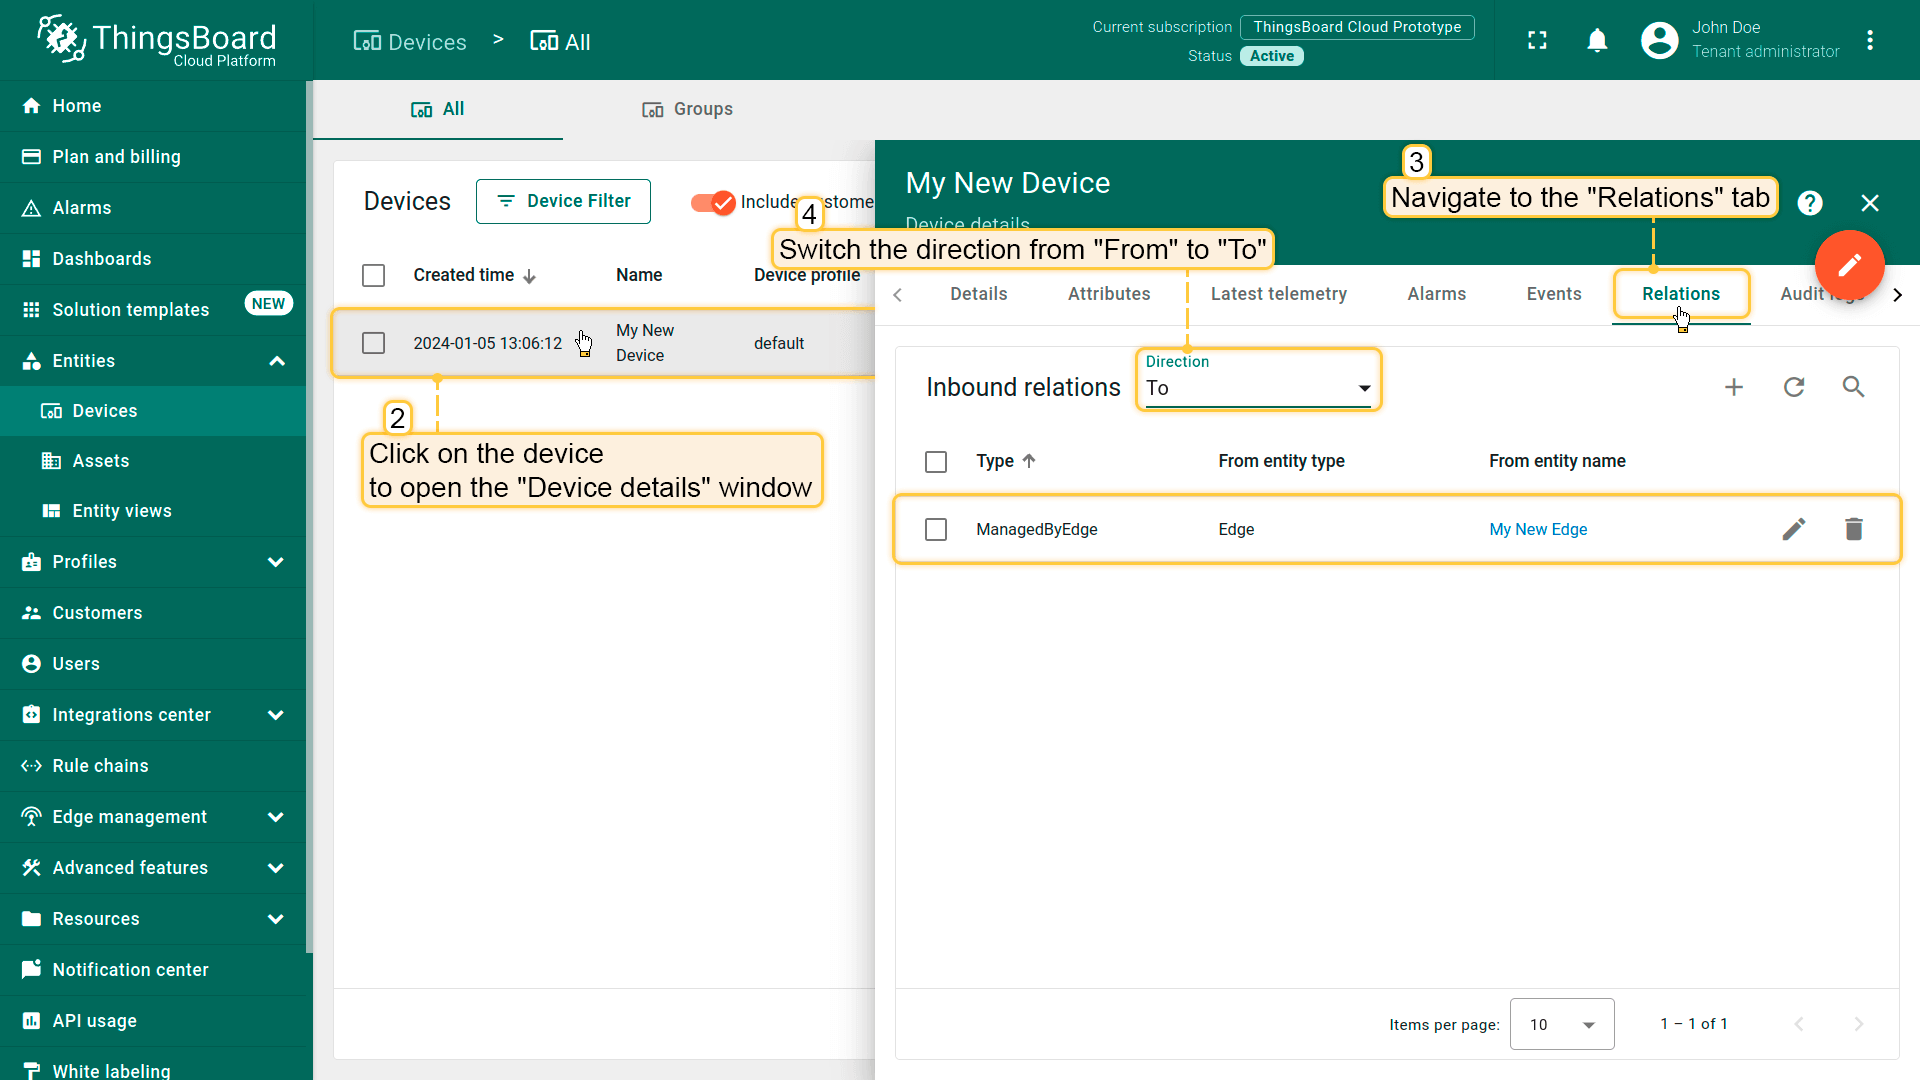1920x1080 pixels.
Task: Click the orange edit device button
Action: click(x=1849, y=265)
